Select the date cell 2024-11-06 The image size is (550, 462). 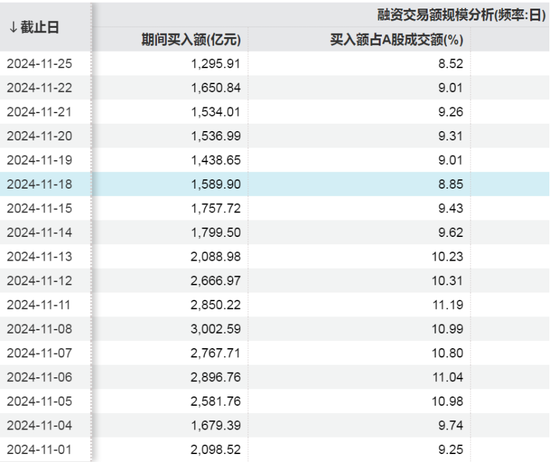click(39, 377)
